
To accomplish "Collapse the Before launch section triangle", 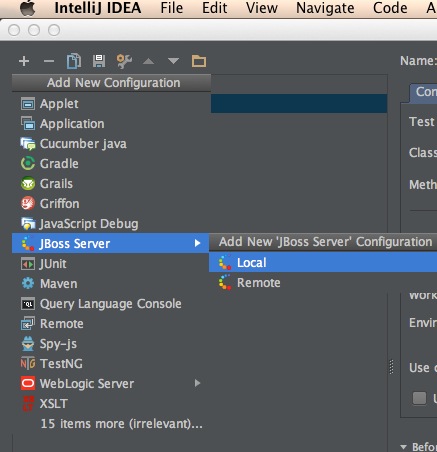I will point(404,447).
